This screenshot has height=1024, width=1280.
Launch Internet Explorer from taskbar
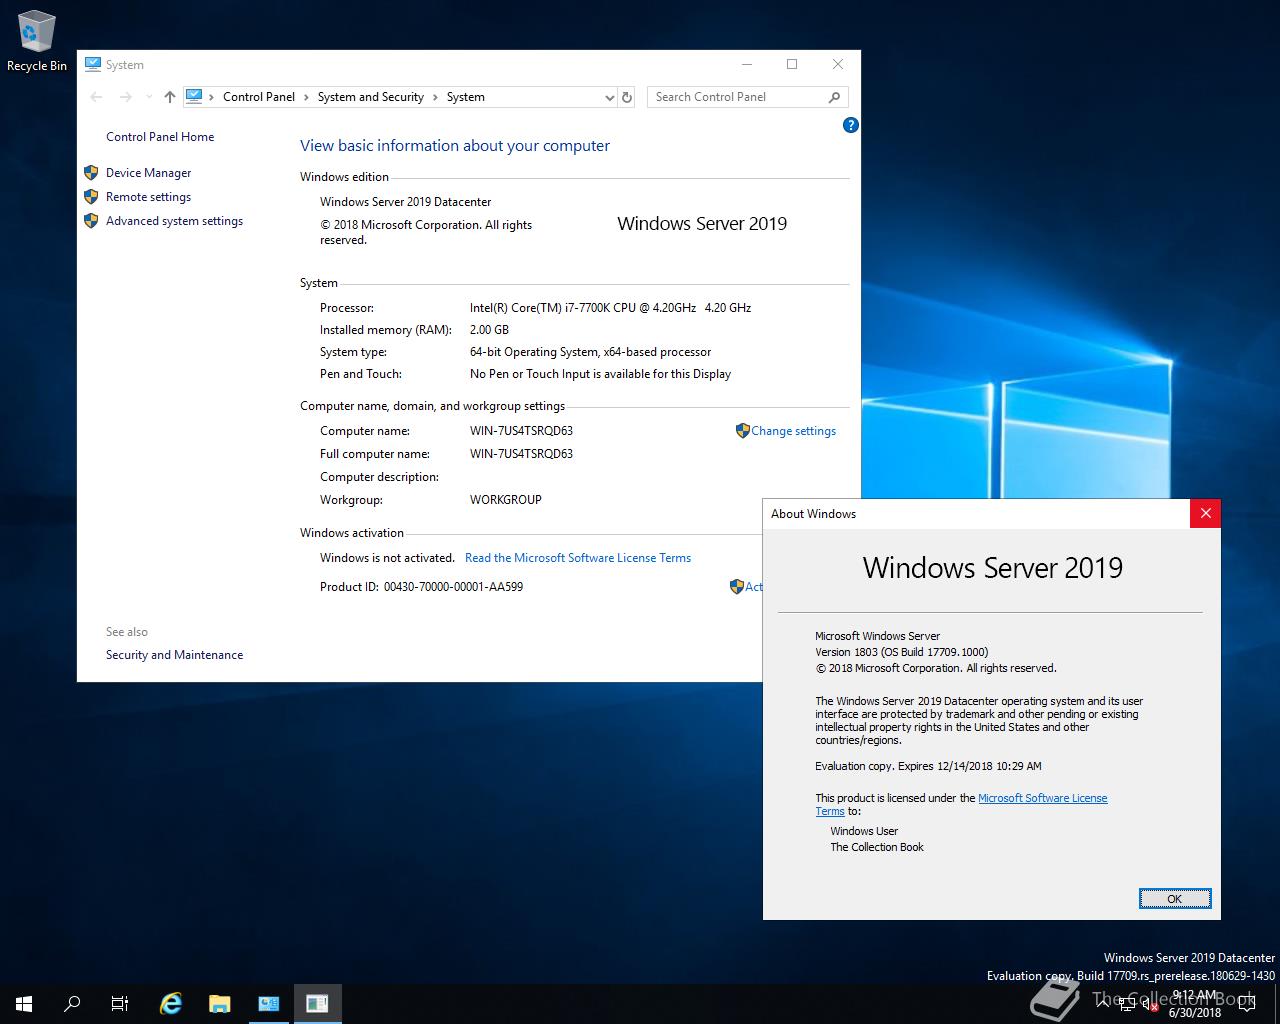(x=171, y=1003)
